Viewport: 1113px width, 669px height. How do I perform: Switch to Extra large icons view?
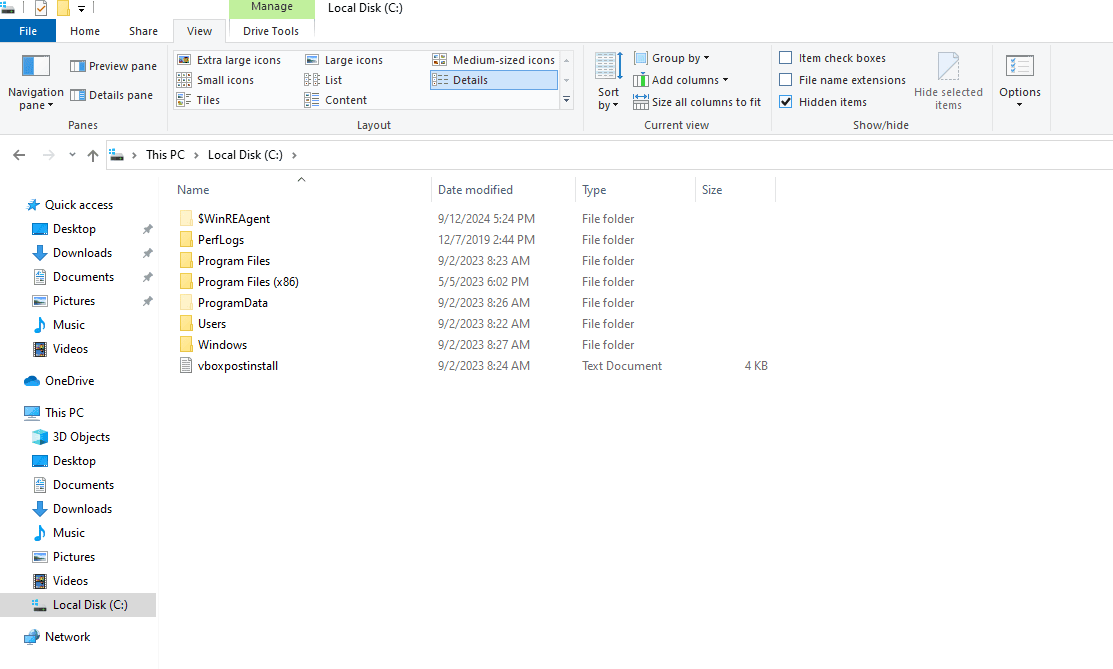pyautogui.click(x=231, y=59)
